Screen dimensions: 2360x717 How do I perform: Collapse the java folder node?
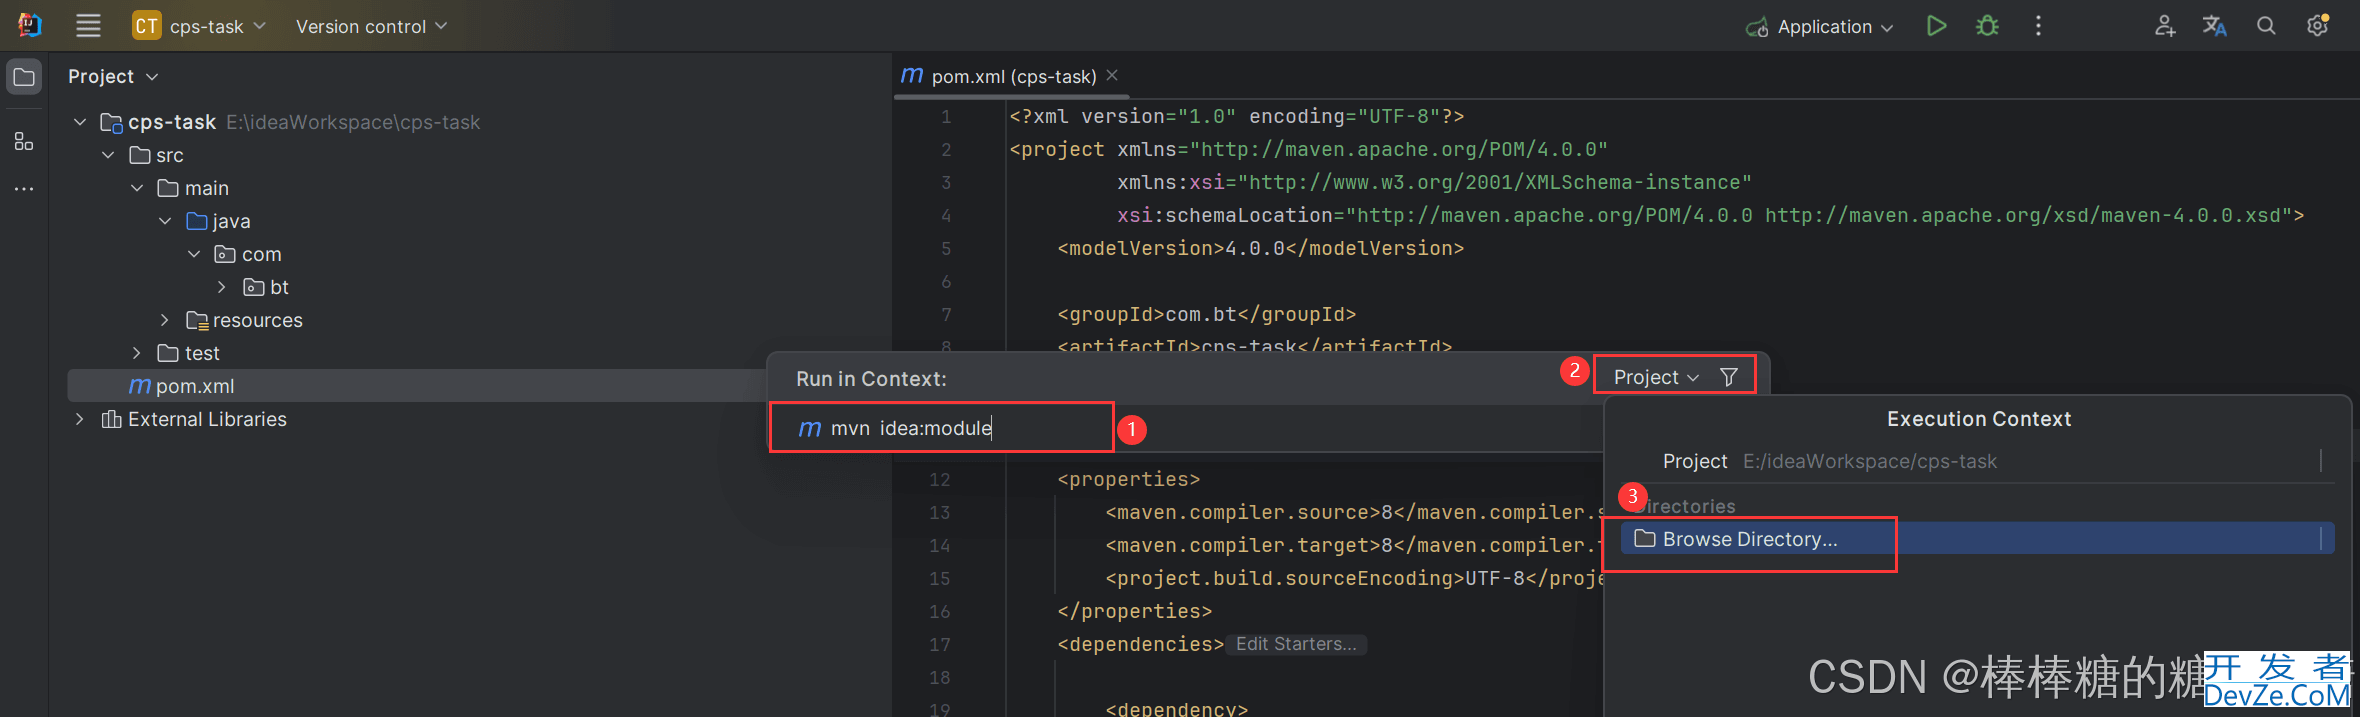[x=165, y=221]
